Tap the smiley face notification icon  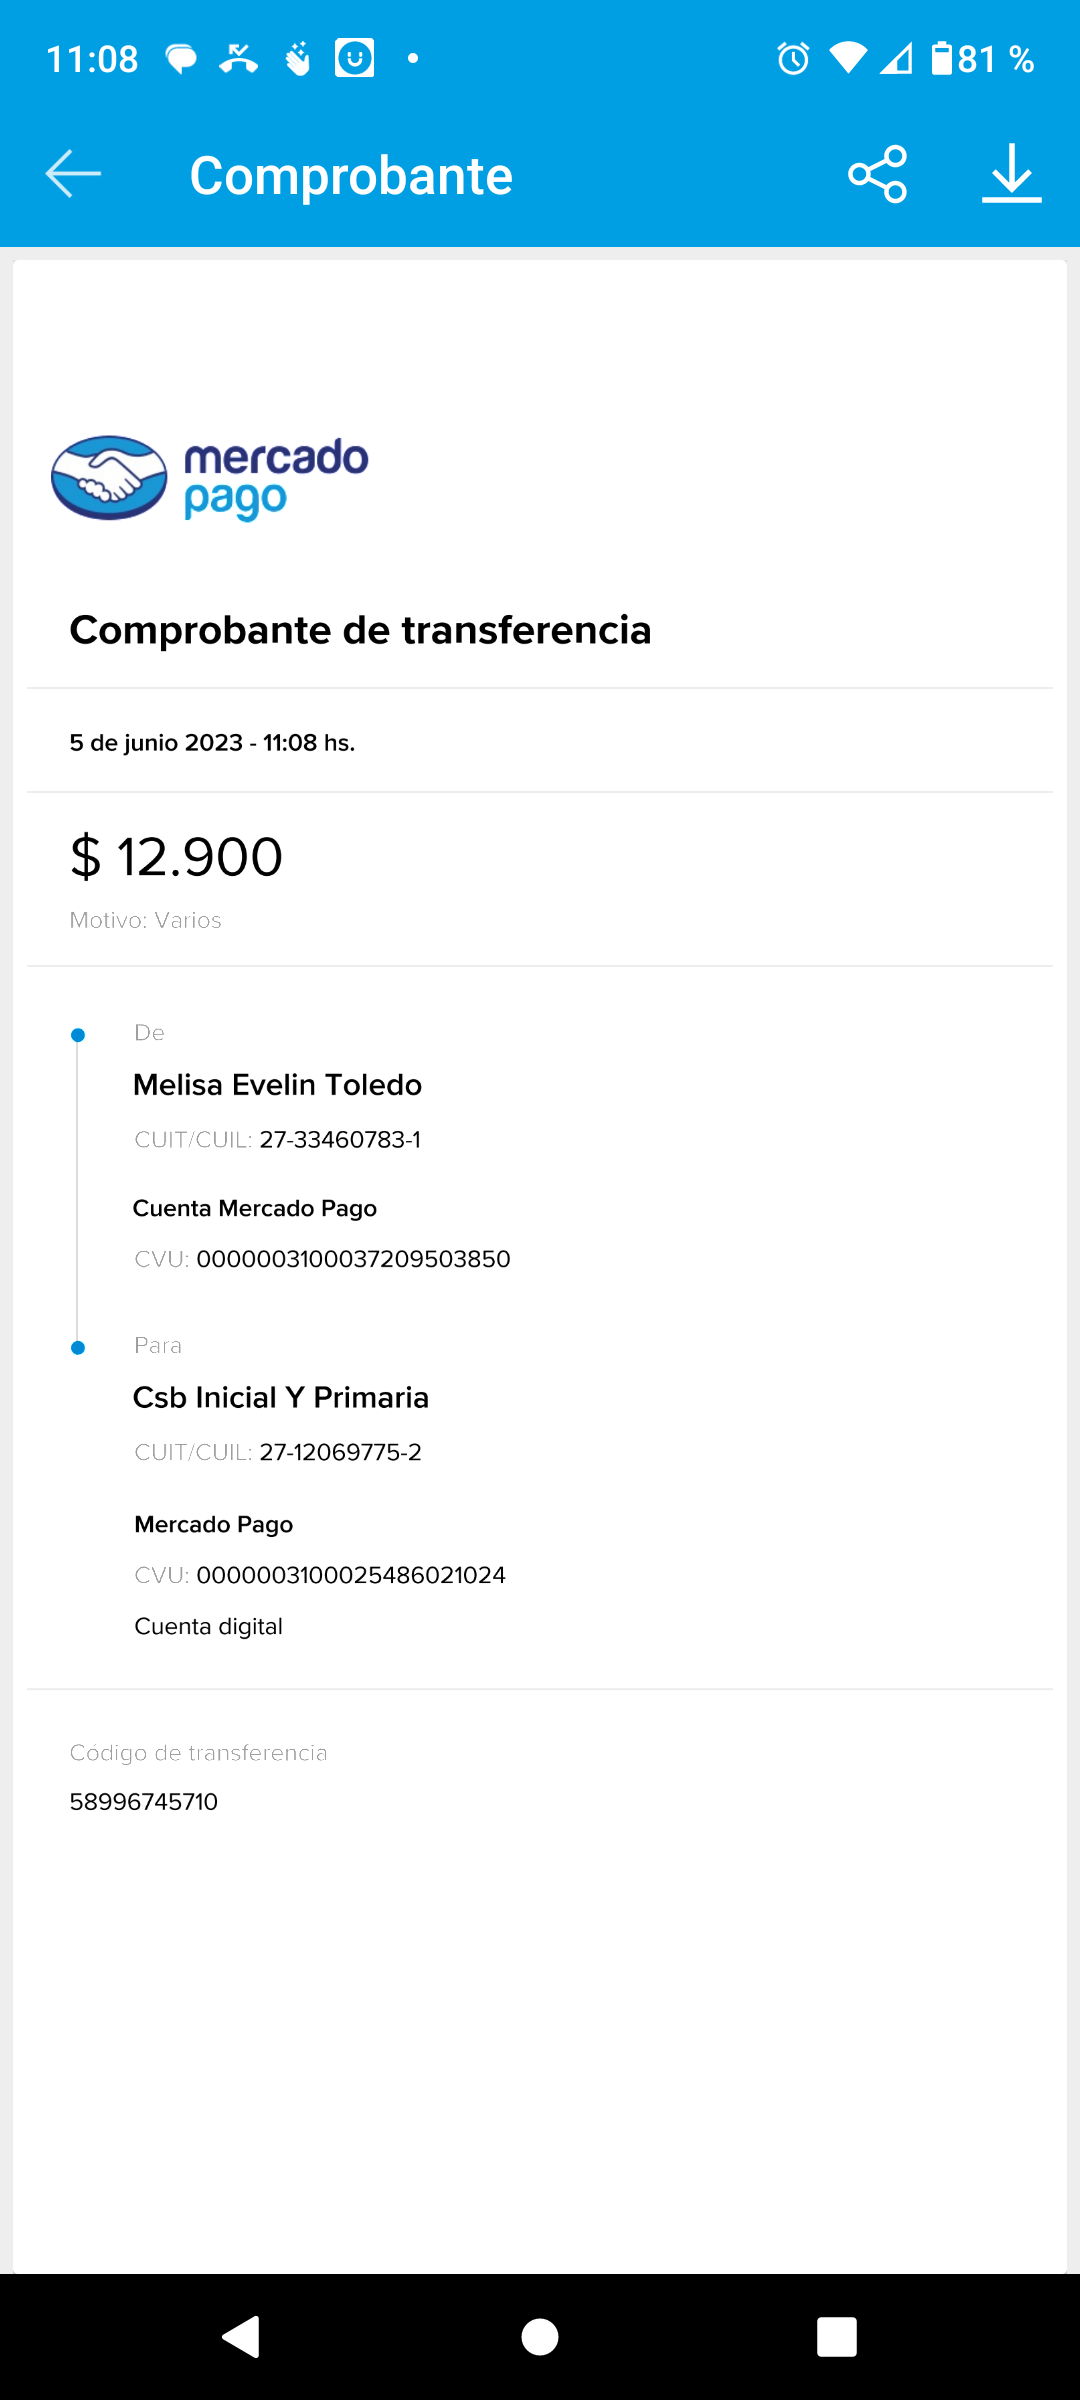pyautogui.click(x=354, y=58)
